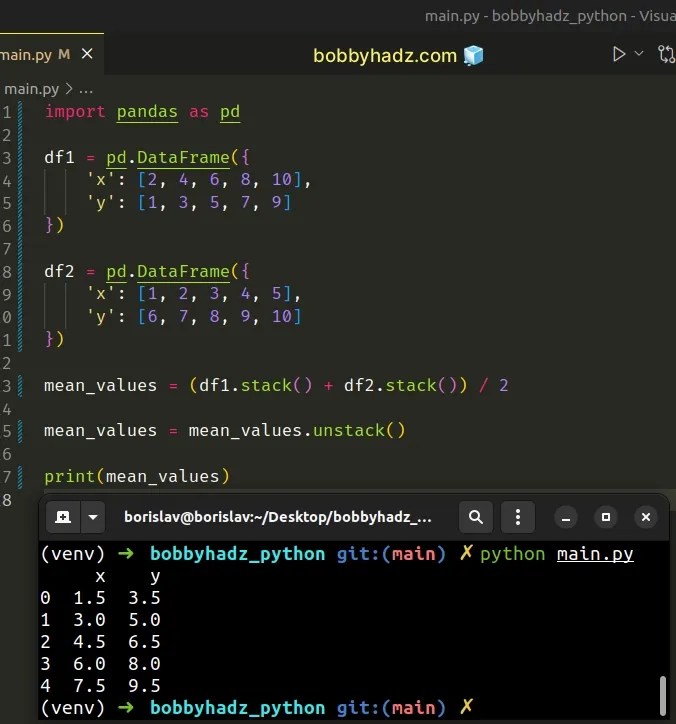Click the terminal title borislav@borislav path

coord(278,517)
